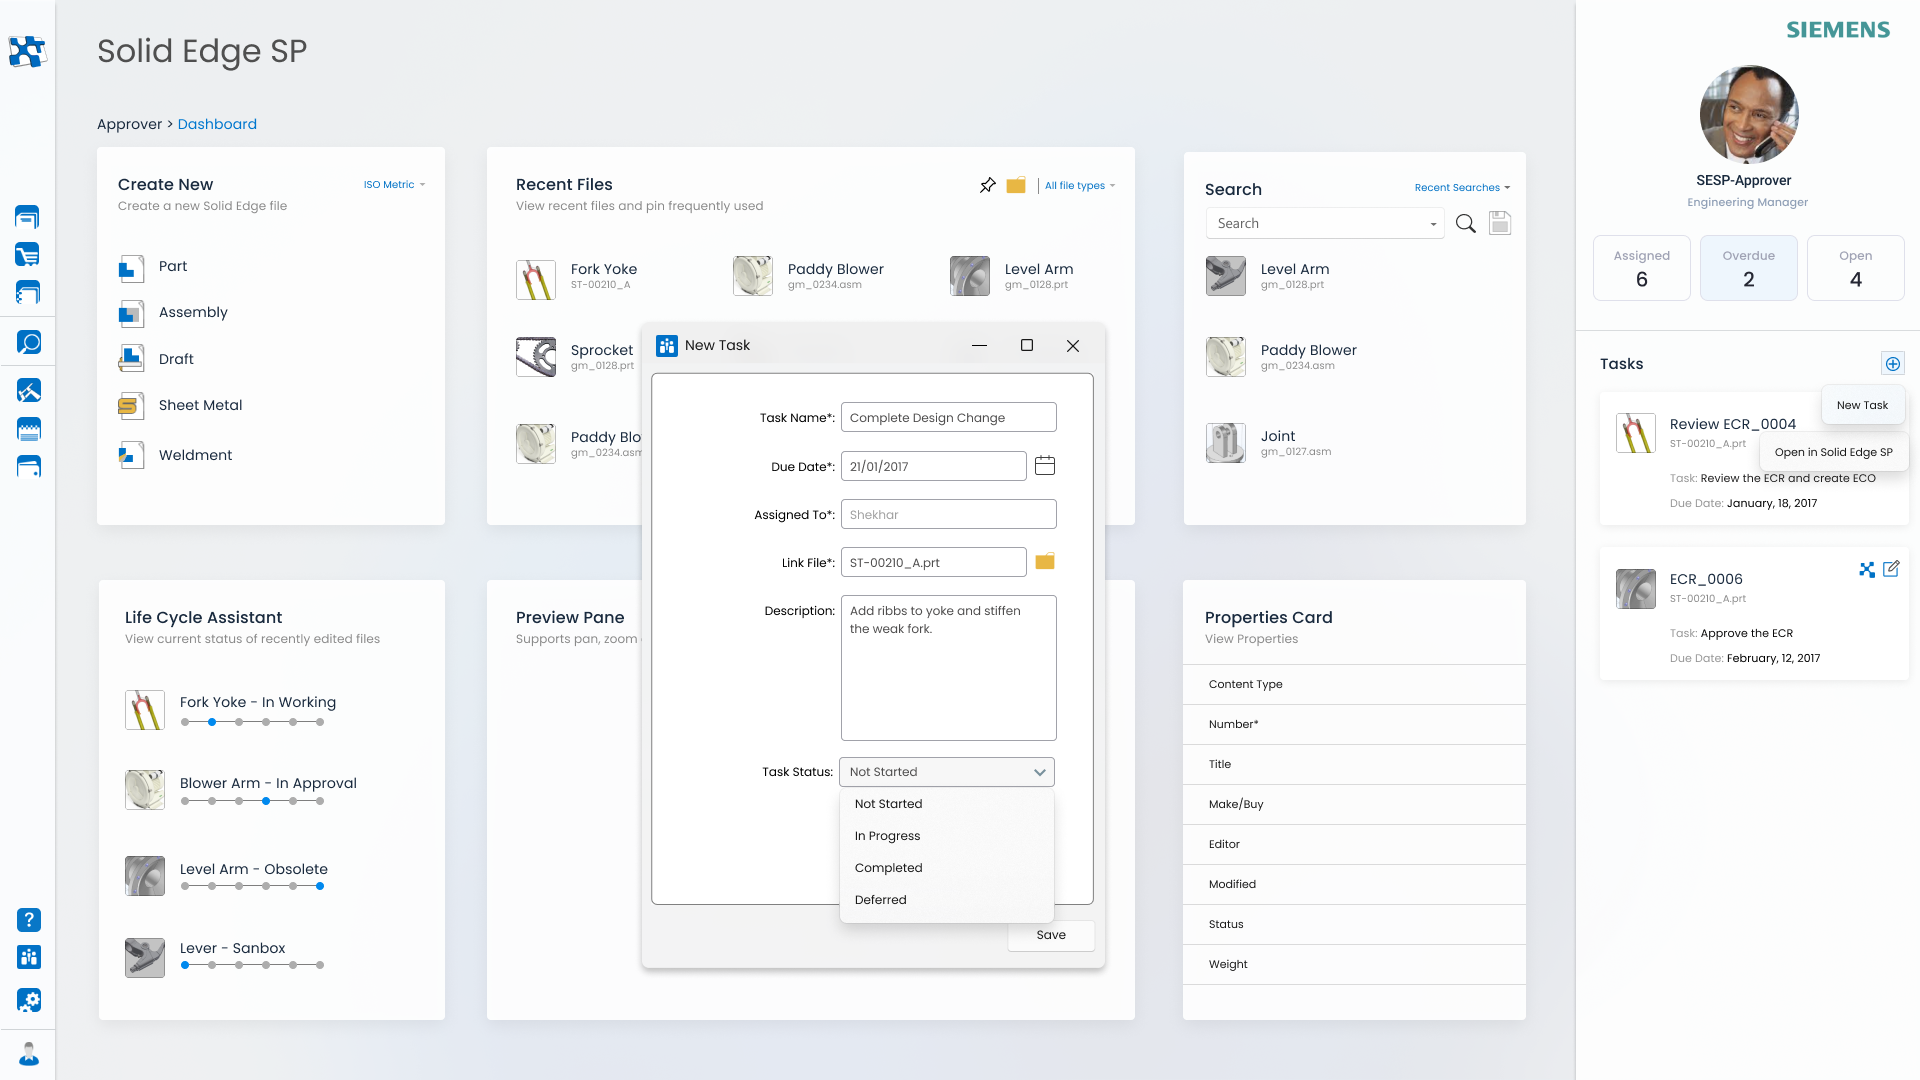The width and height of the screenshot is (1920, 1080).
Task: Collapse the Task Status dropdown
Action: (x=1040, y=772)
